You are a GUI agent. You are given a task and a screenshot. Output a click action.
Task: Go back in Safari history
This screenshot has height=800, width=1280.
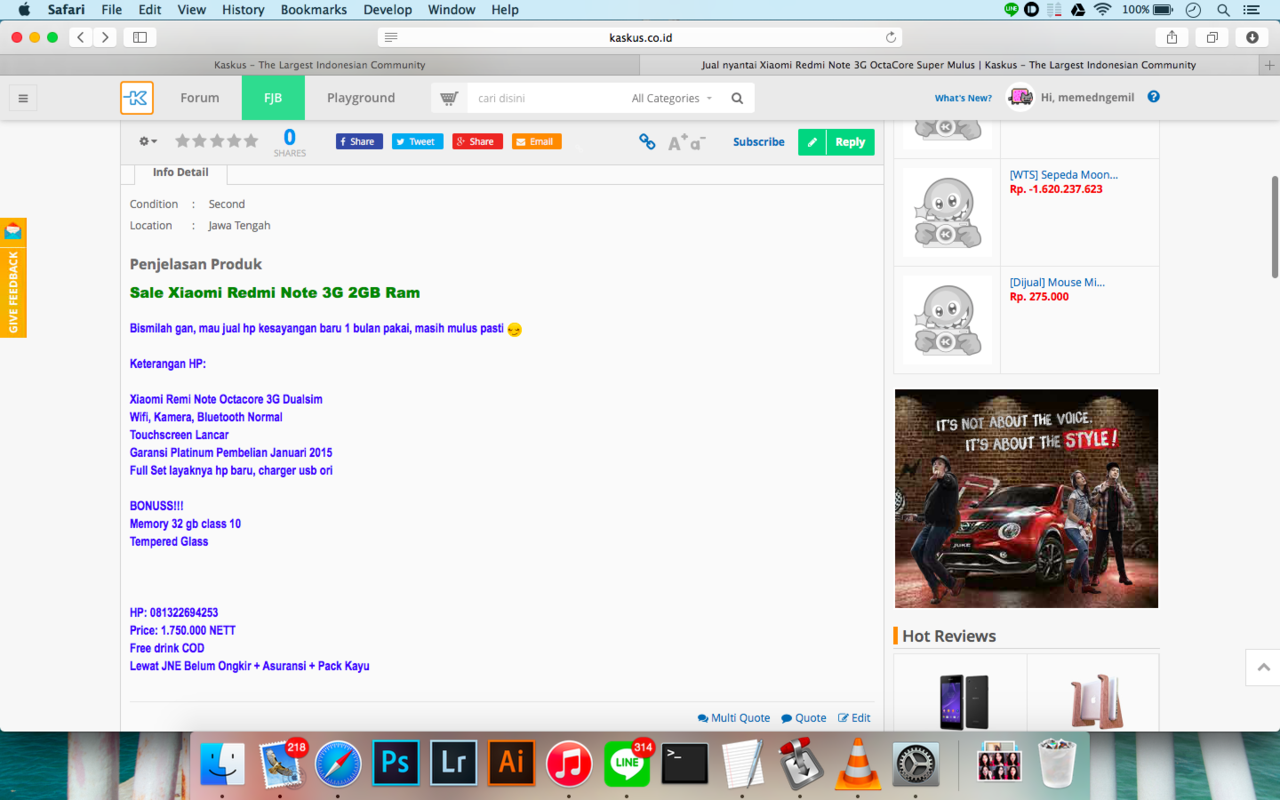pos(81,37)
